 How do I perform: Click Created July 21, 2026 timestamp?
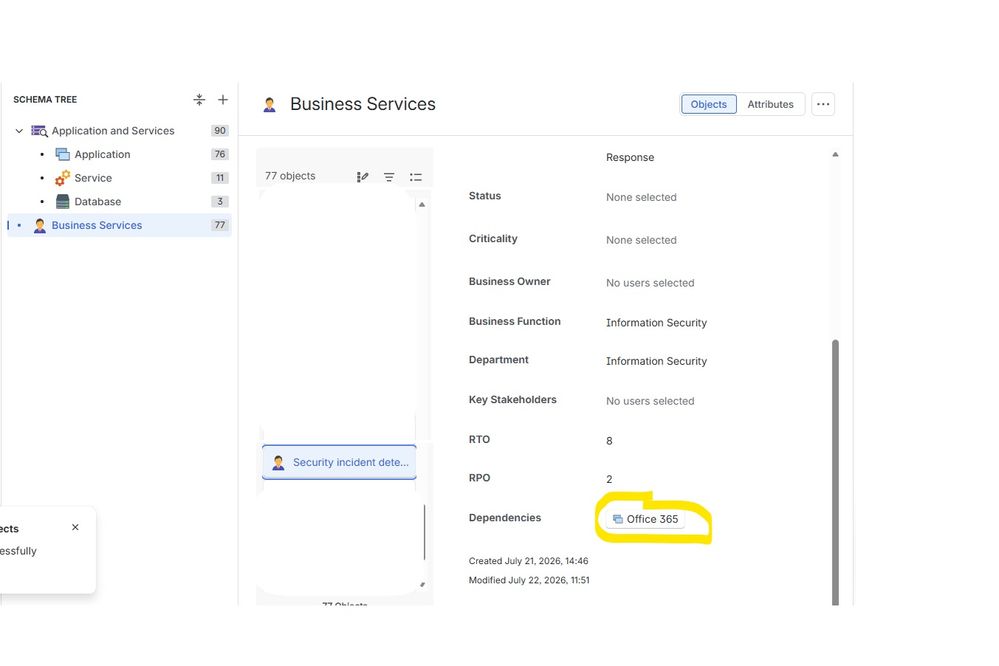pyautogui.click(x=528, y=561)
